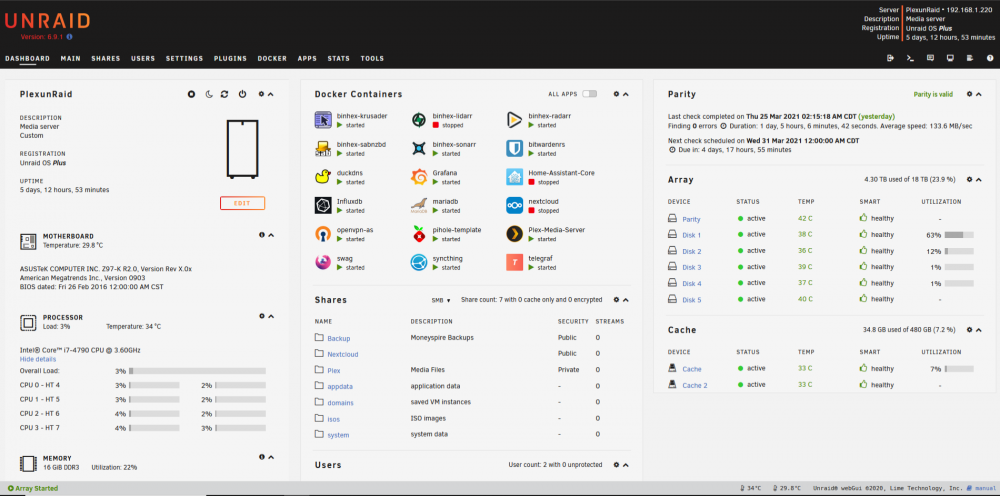Click the server case thumbnail image

point(242,149)
